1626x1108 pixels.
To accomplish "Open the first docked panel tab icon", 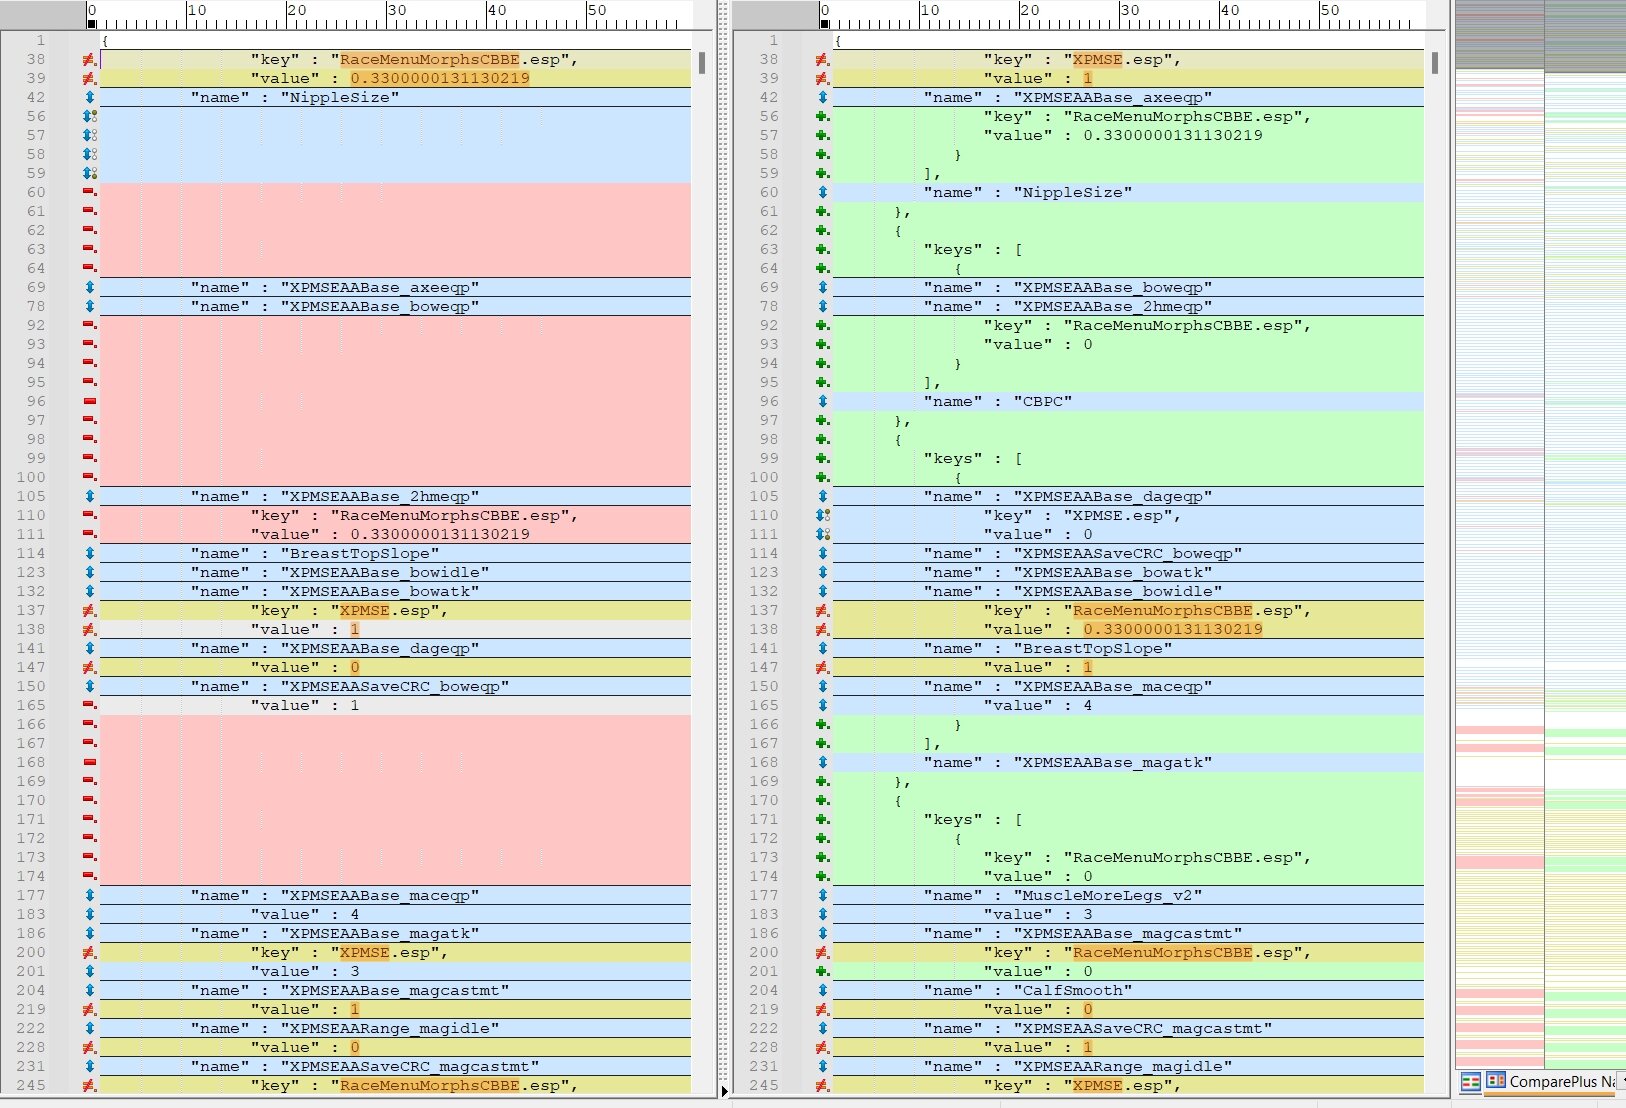I will (1470, 1082).
